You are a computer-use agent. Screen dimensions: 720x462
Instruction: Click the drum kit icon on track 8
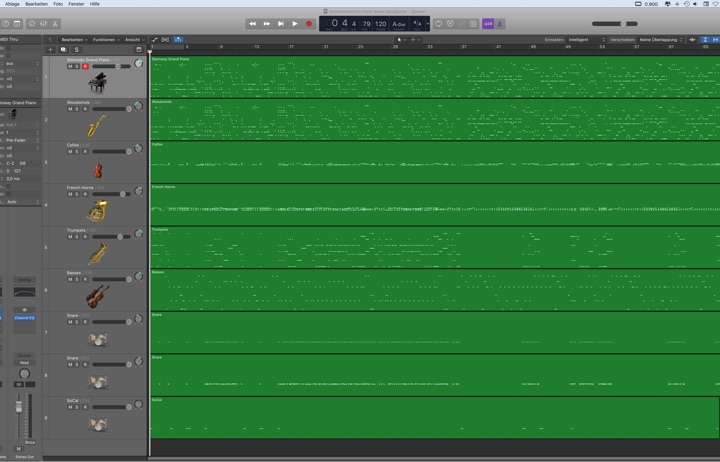[x=97, y=382]
